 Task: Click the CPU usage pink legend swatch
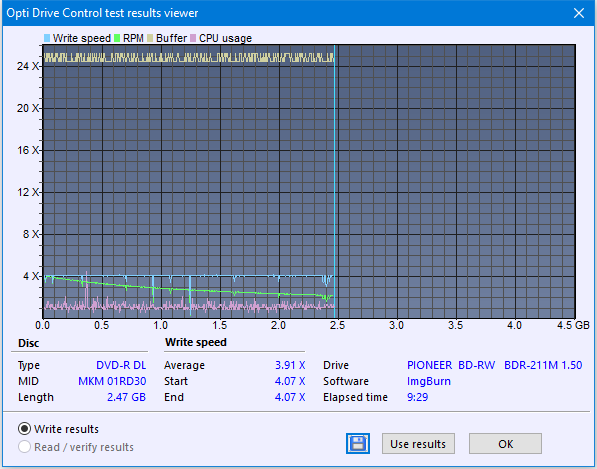pos(193,38)
